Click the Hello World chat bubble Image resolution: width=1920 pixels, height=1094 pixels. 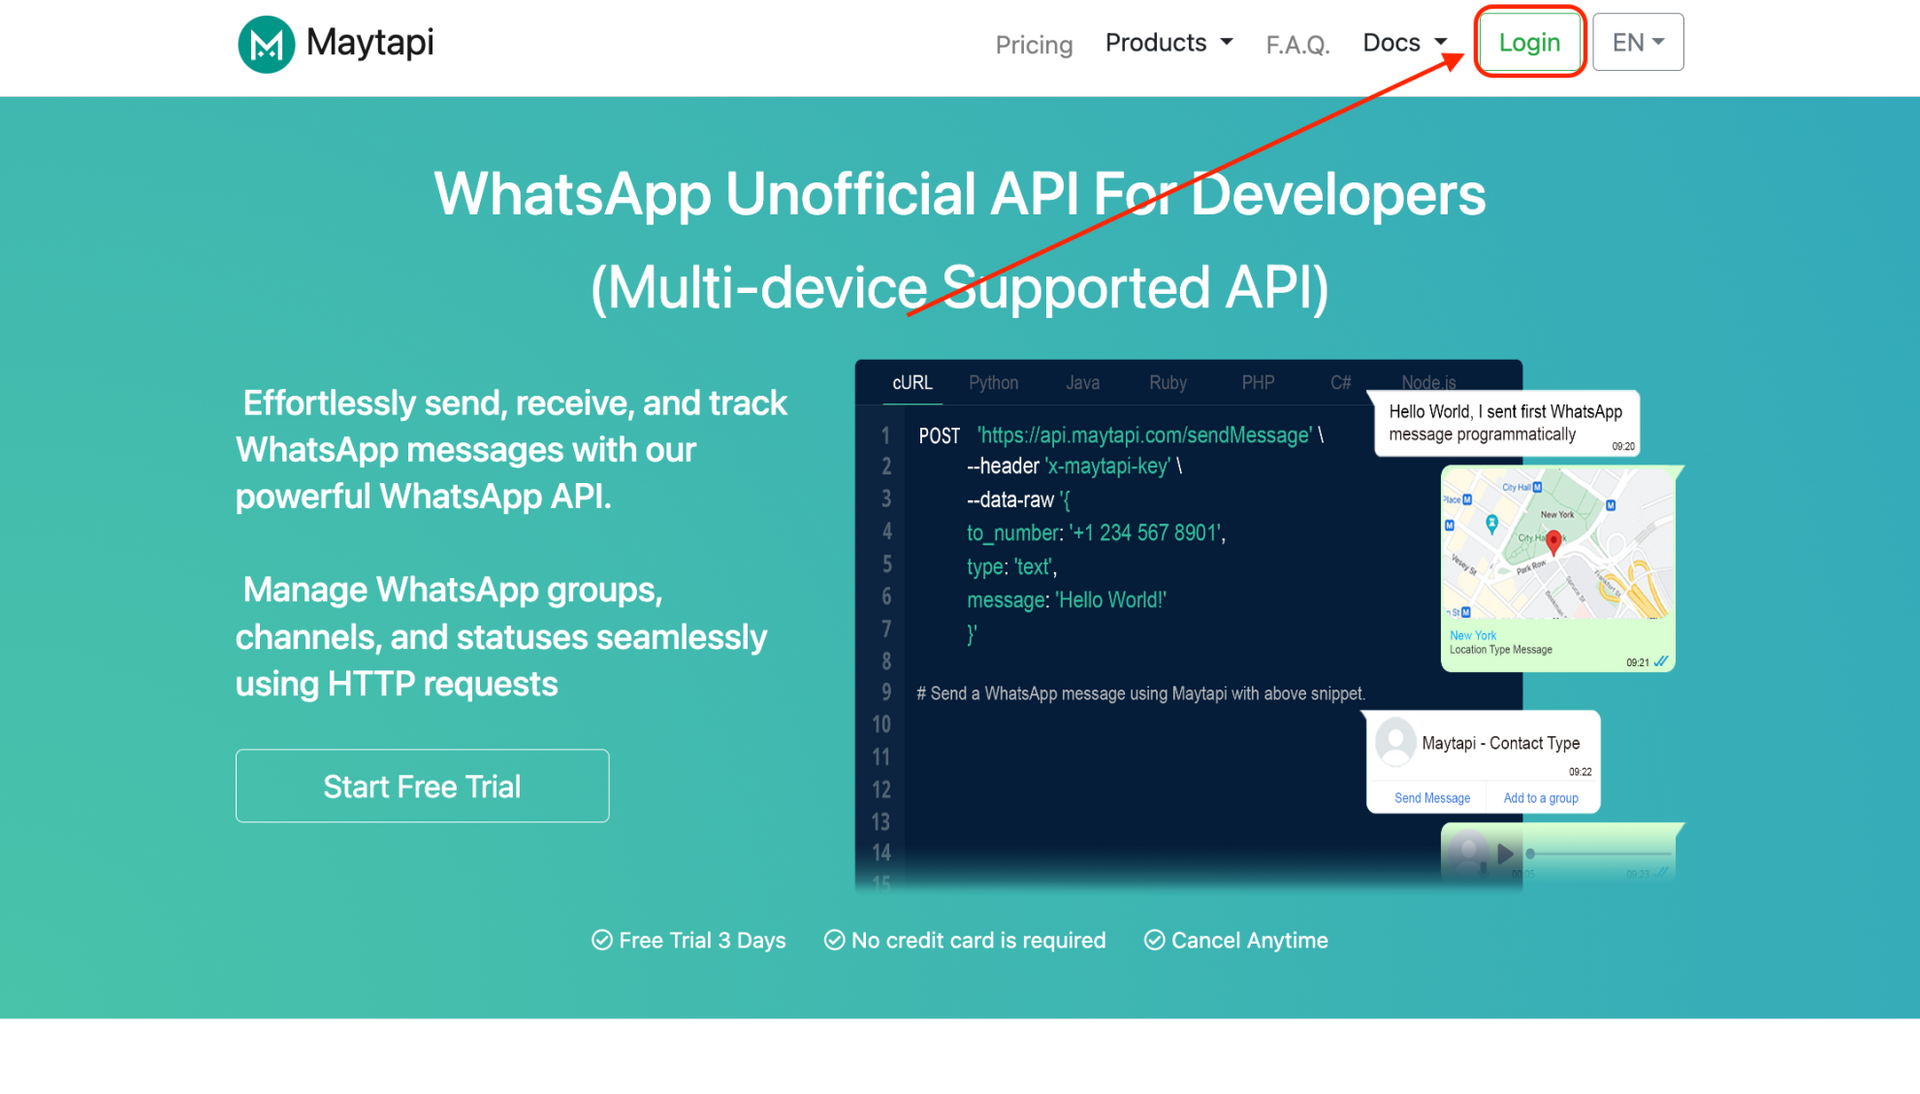1507,423
